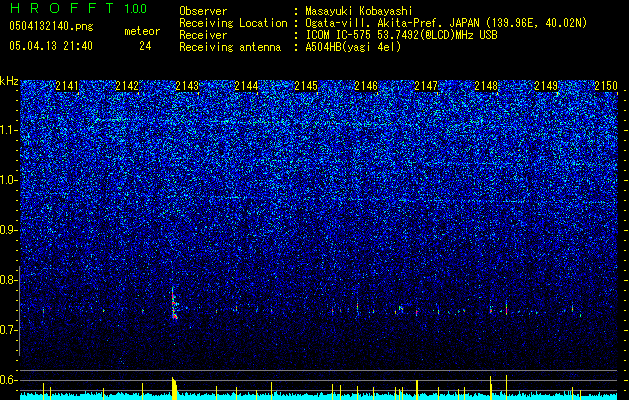Viewport: 629px width, 400px height.
Task: Click the 1.1 kHz axis label
Action: point(9,130)
